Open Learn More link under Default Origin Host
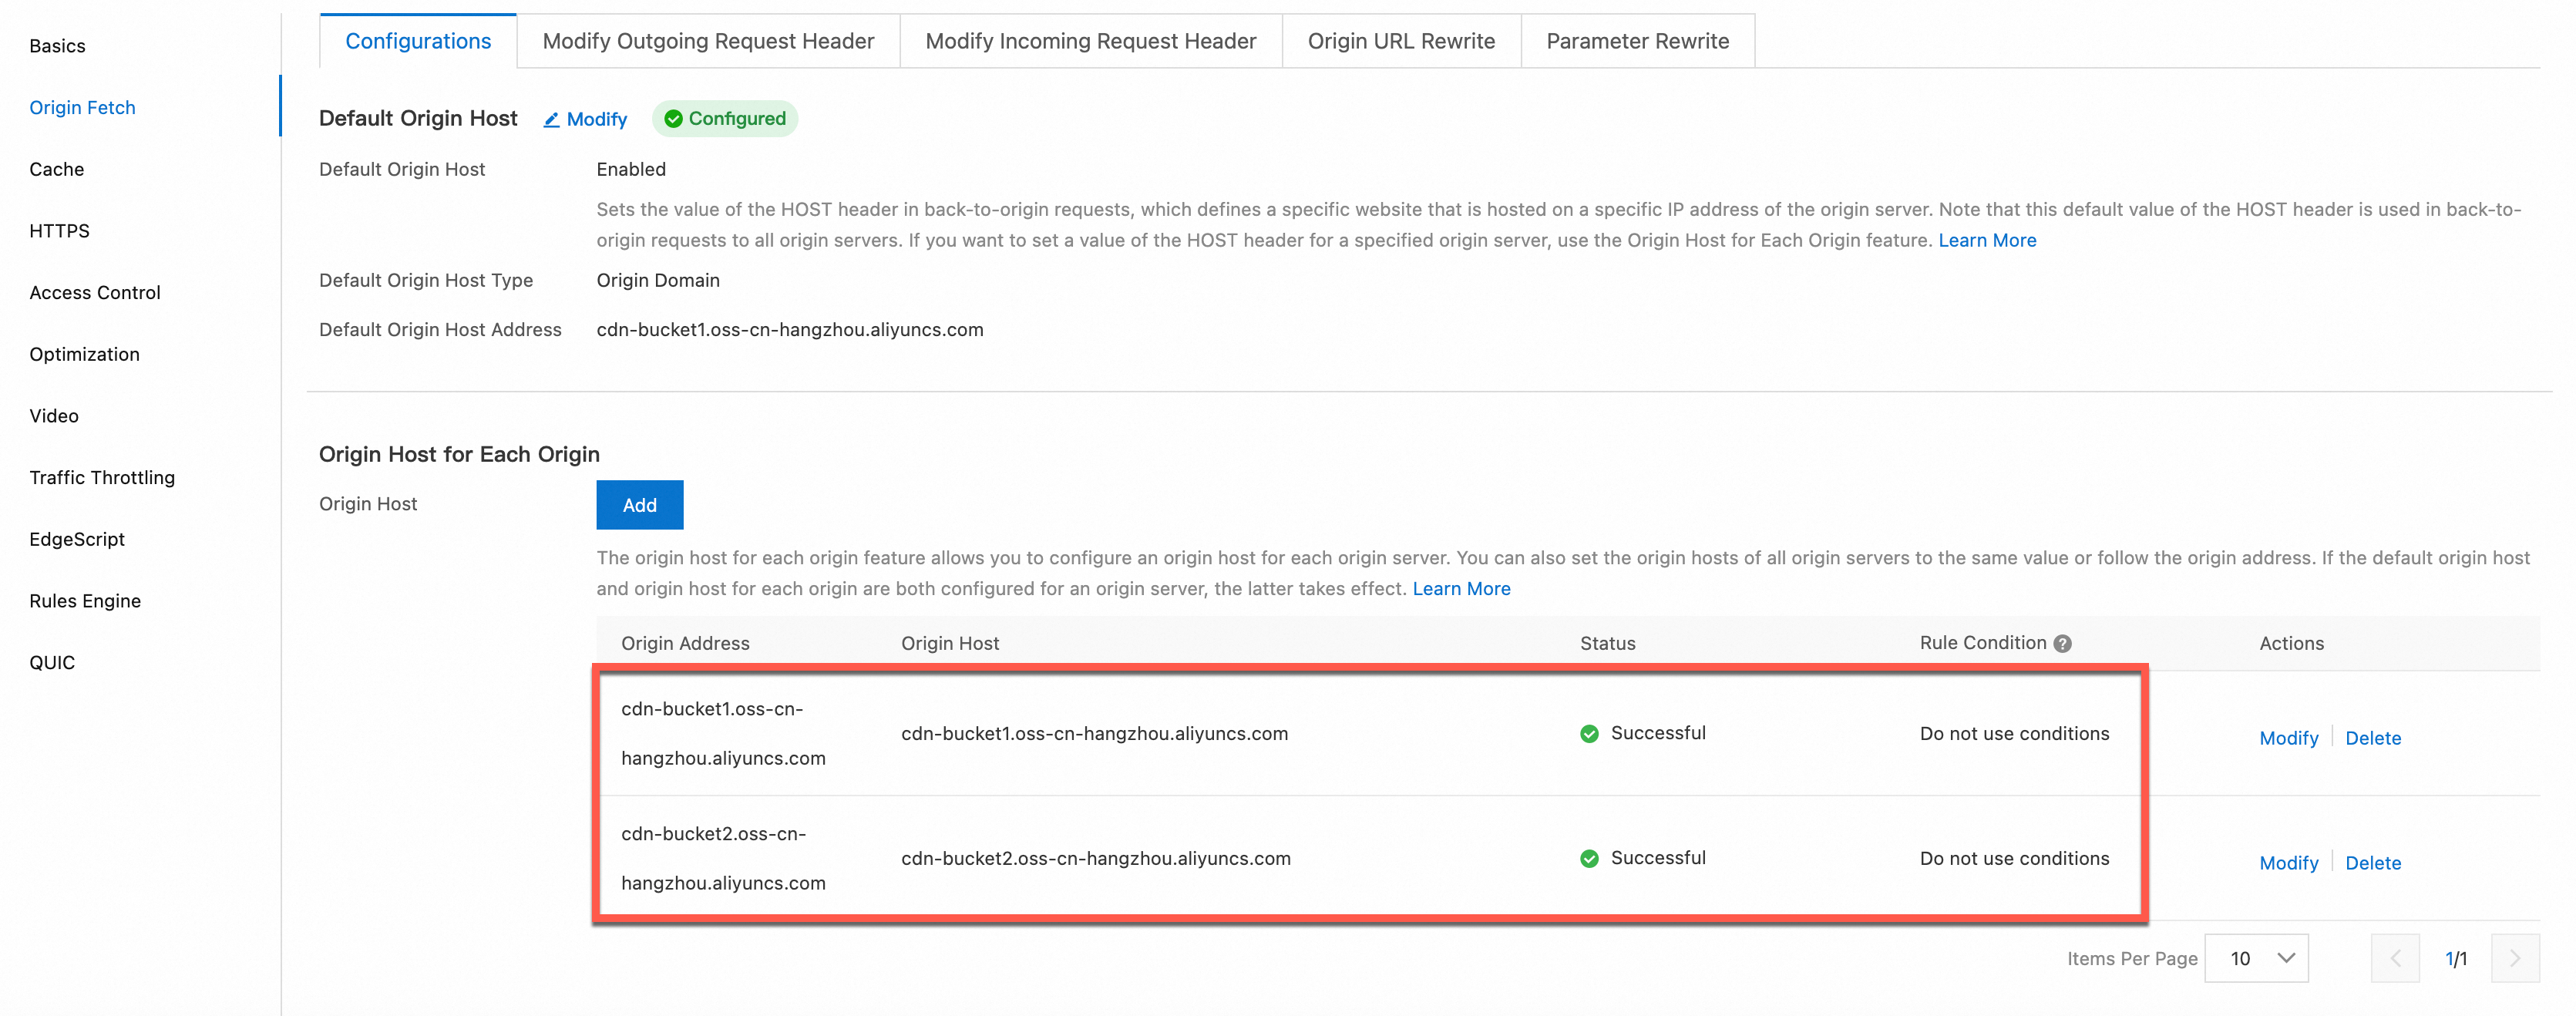 [x=1986, y=240]
